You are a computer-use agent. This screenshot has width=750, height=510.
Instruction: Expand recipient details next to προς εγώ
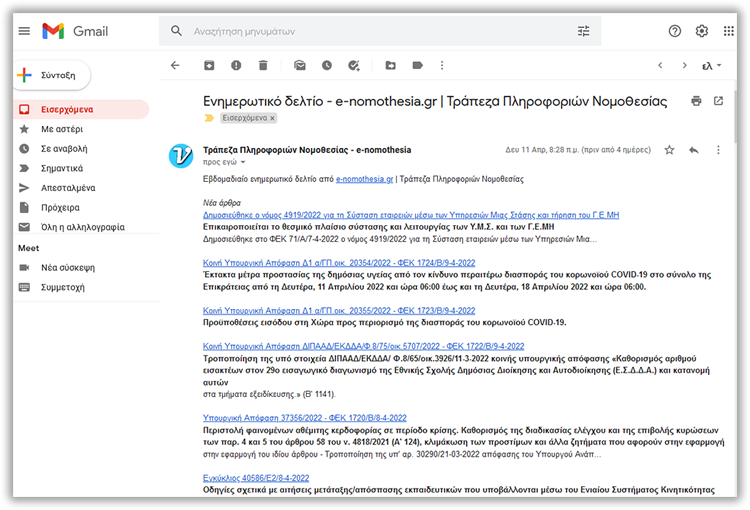[x=241, y=161]
